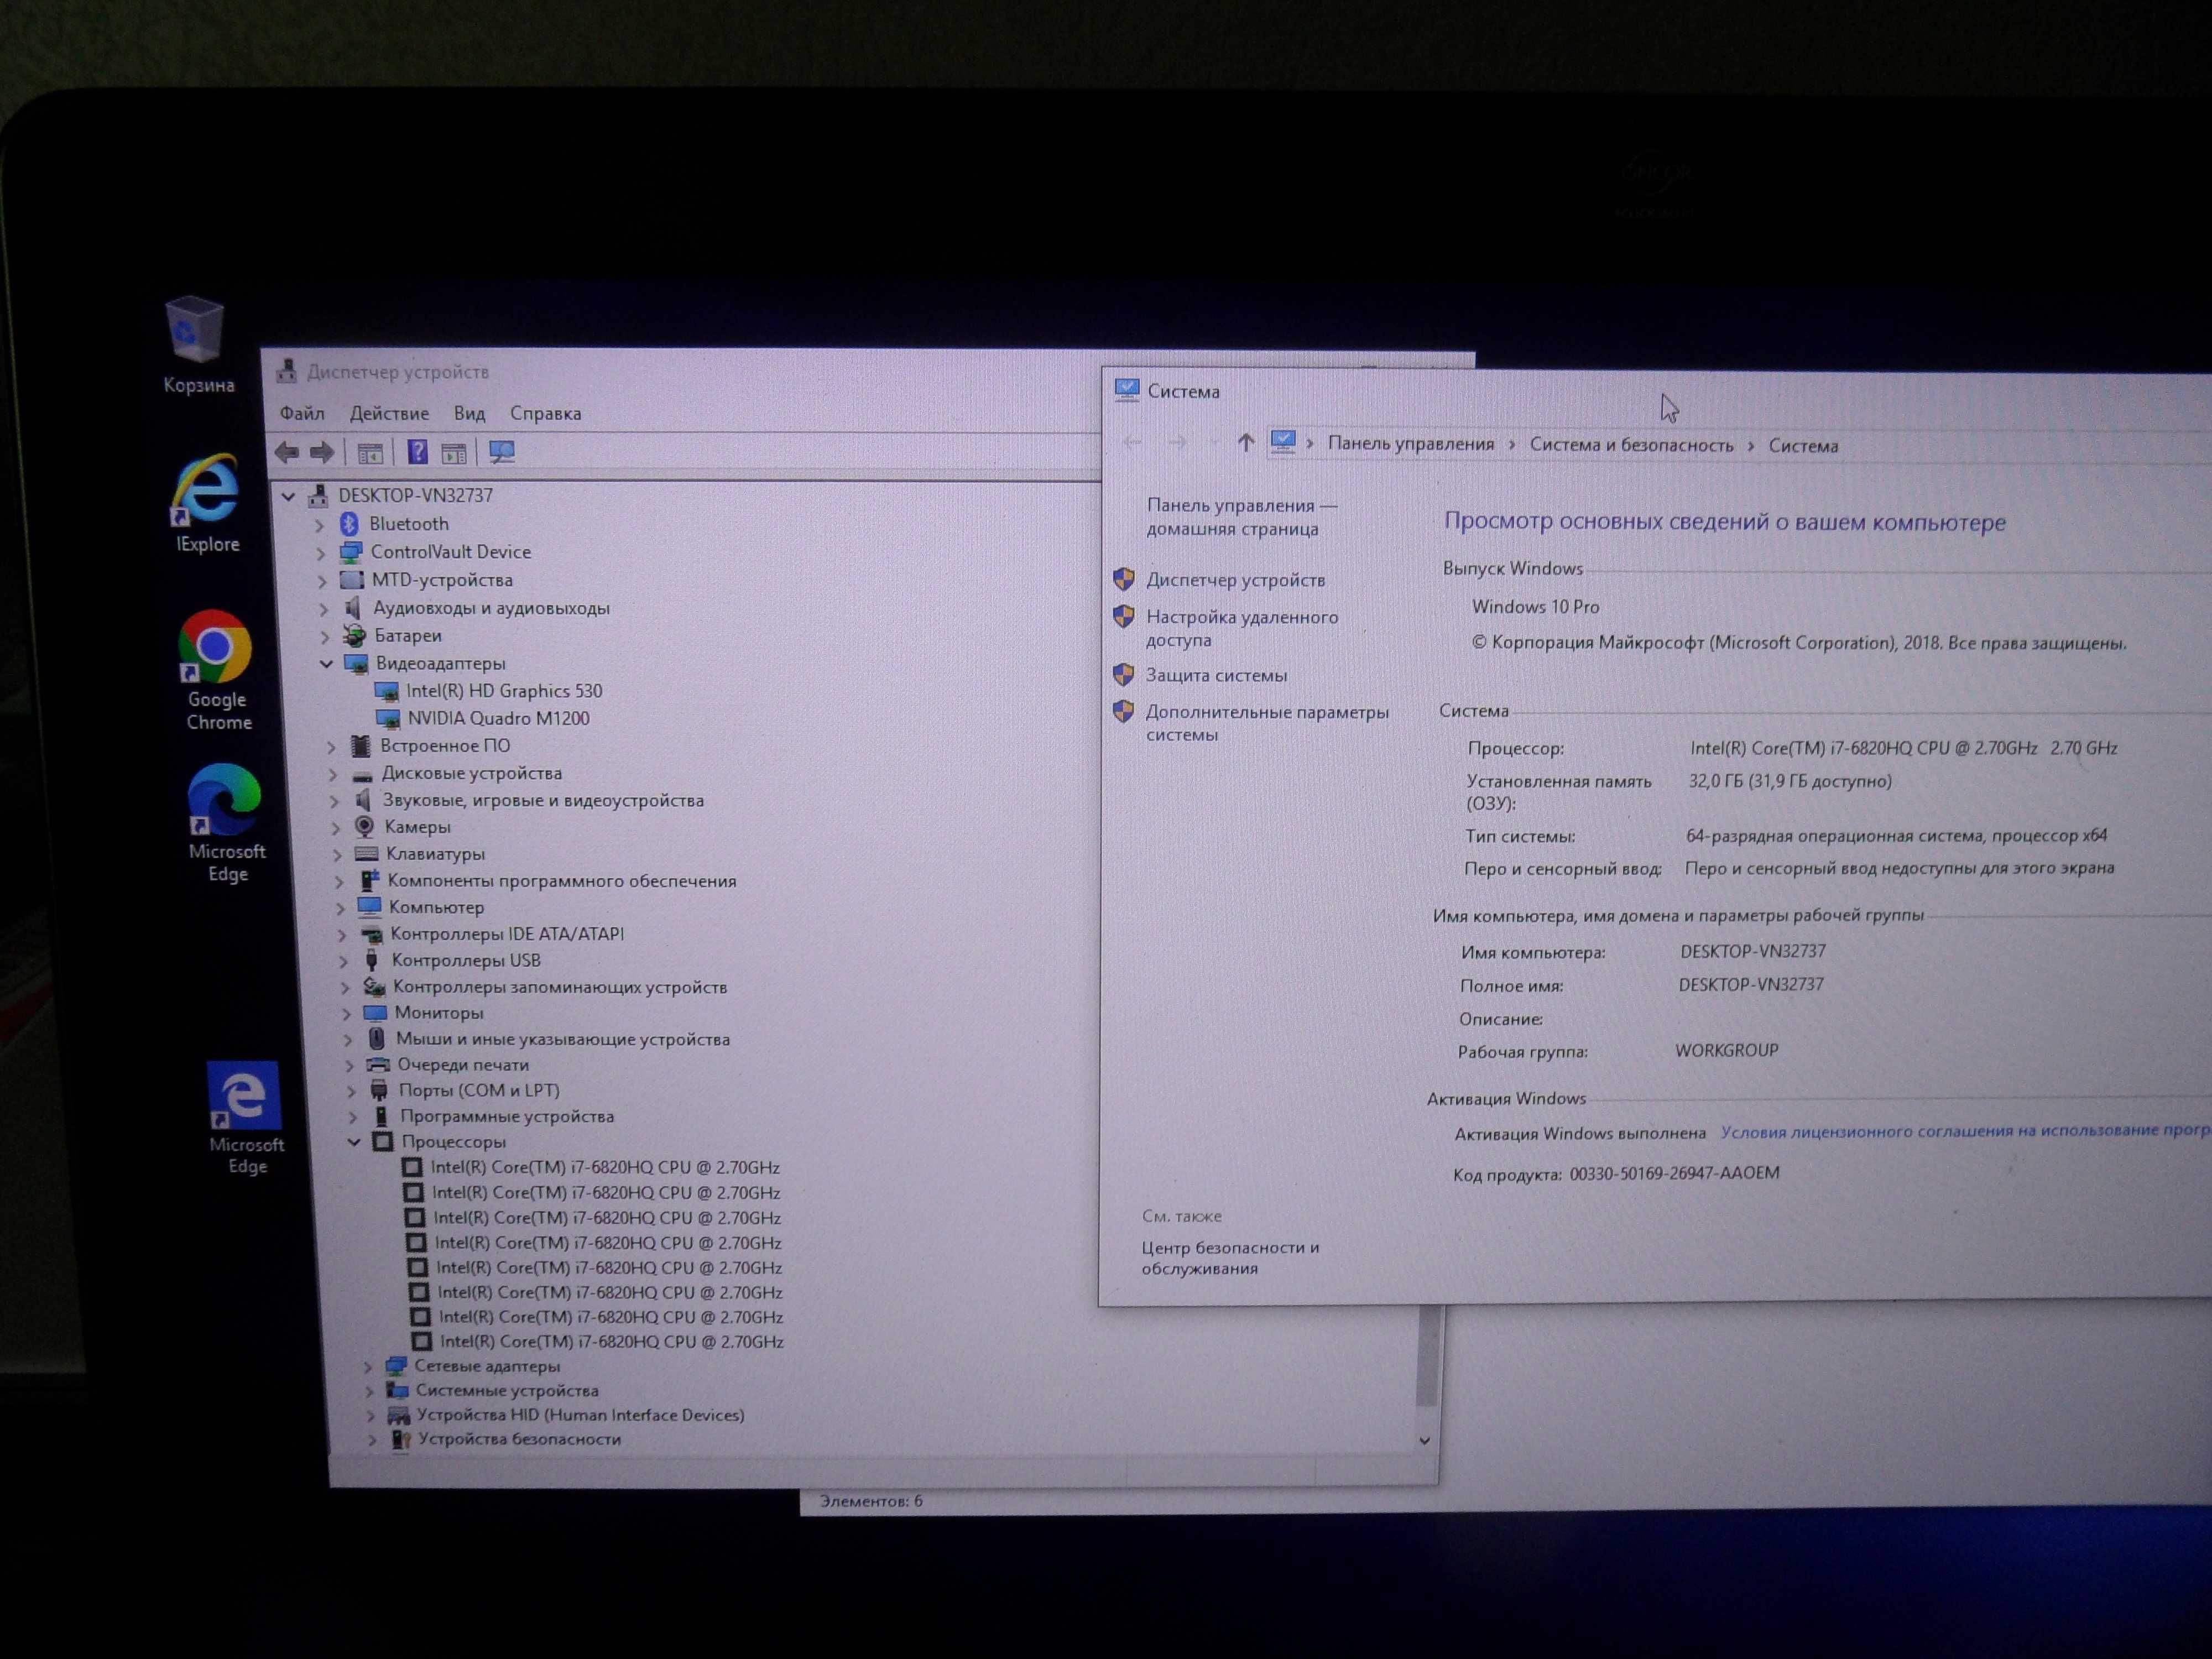
Task: Collapse the DESKTOP-VN32737 root node
Action: (x=288, y=496)
